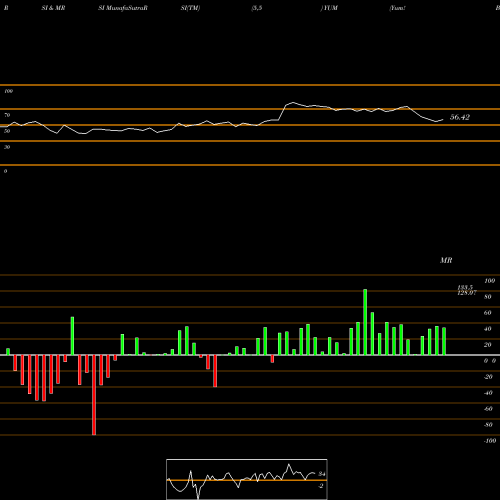The width and height of the screenshot is (500, 500).
Task: Click the "(5,5" parameter text in header
Action: coord(257,8)
